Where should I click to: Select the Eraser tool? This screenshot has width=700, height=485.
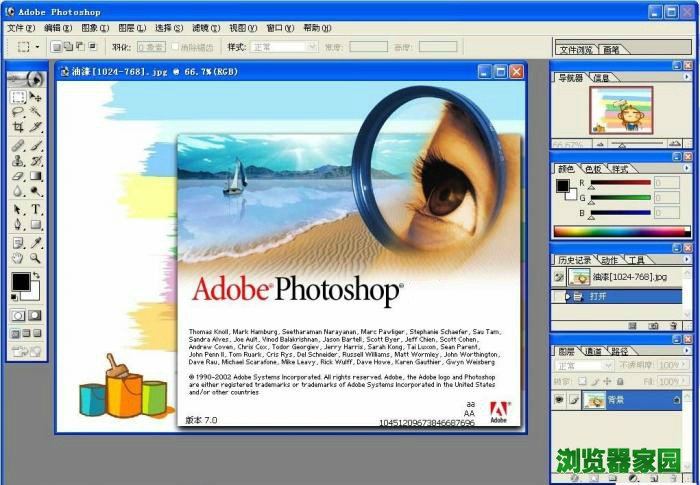[18, 176]
